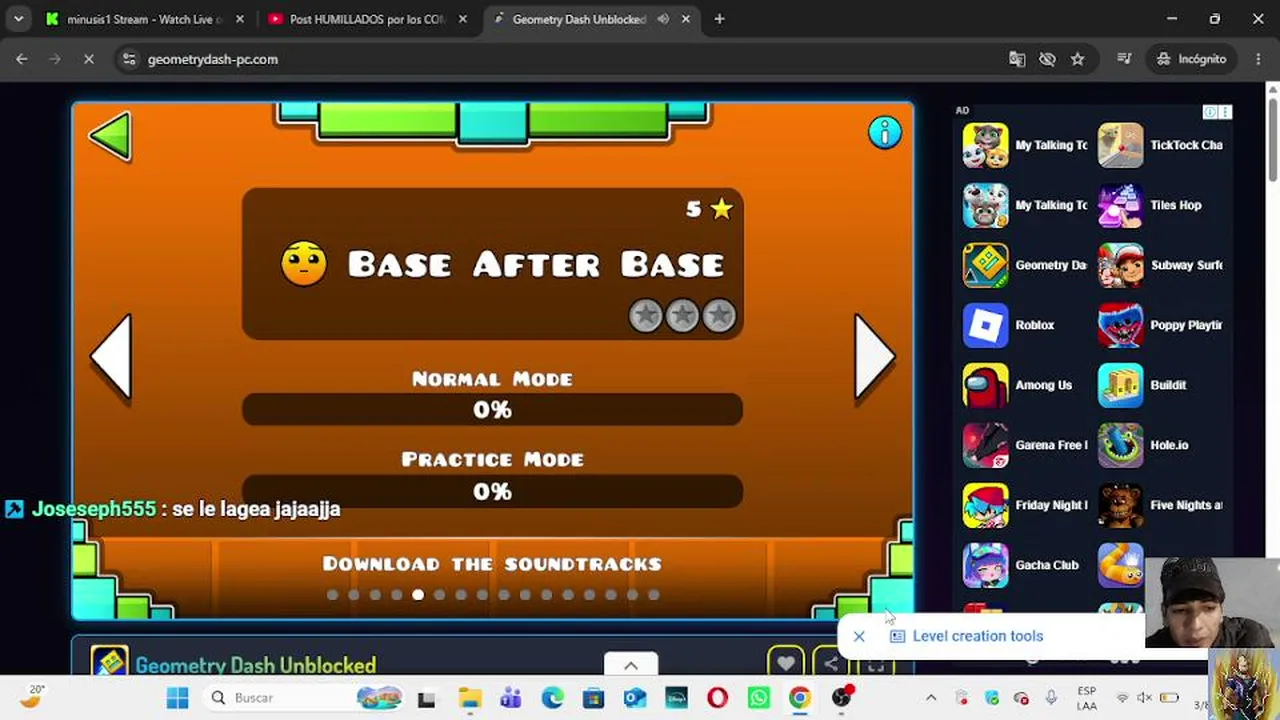
Task: Play the Base After Base level
Action: pos(492,263)
